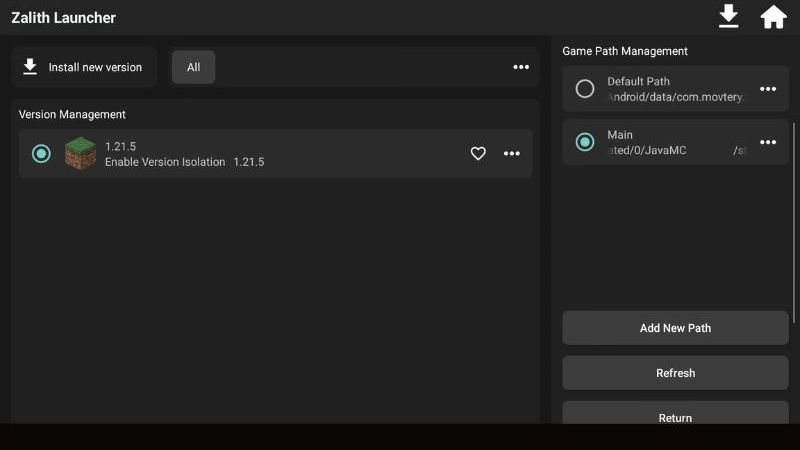Click the Game Path Management scrollbar
The height and width of the screenshot is (450, 800).
[x=793, y=222]
